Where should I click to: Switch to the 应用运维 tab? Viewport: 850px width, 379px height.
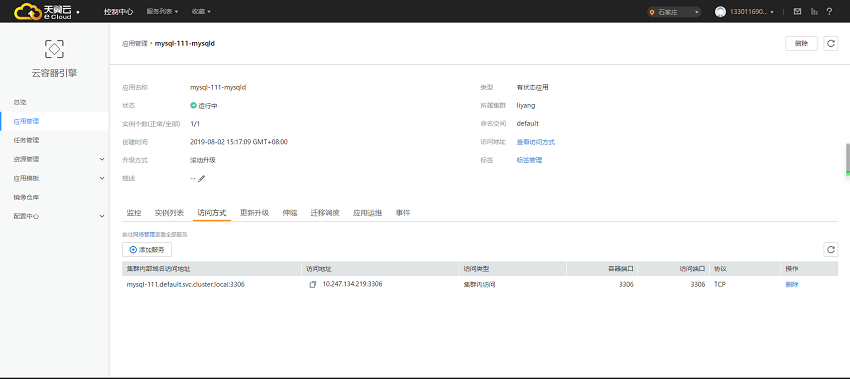tap(368, 213)
